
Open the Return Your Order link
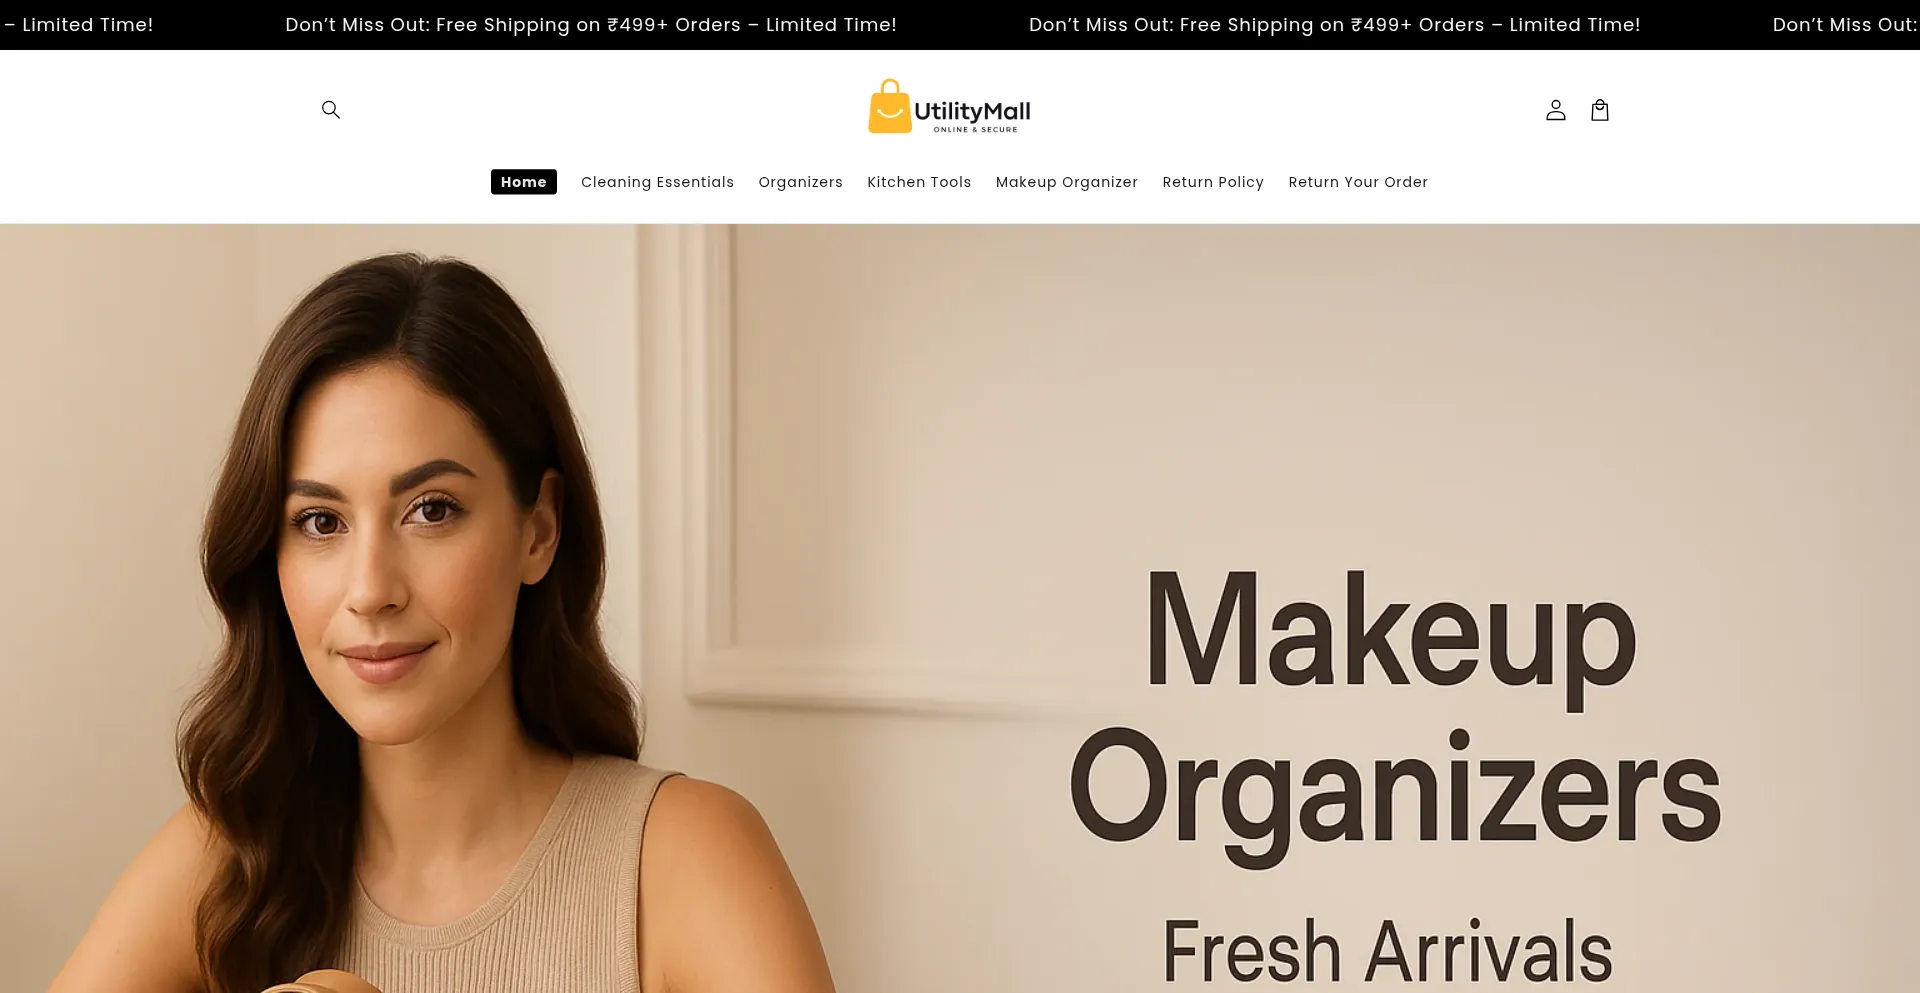1358,182
